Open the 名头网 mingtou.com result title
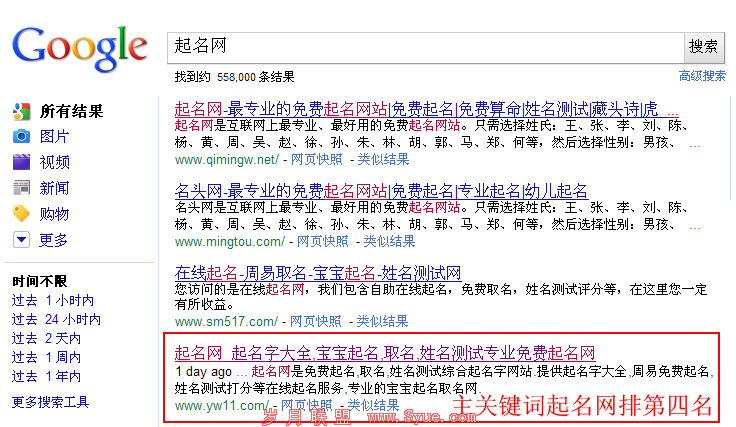The image size is (736, 427). 380,191
